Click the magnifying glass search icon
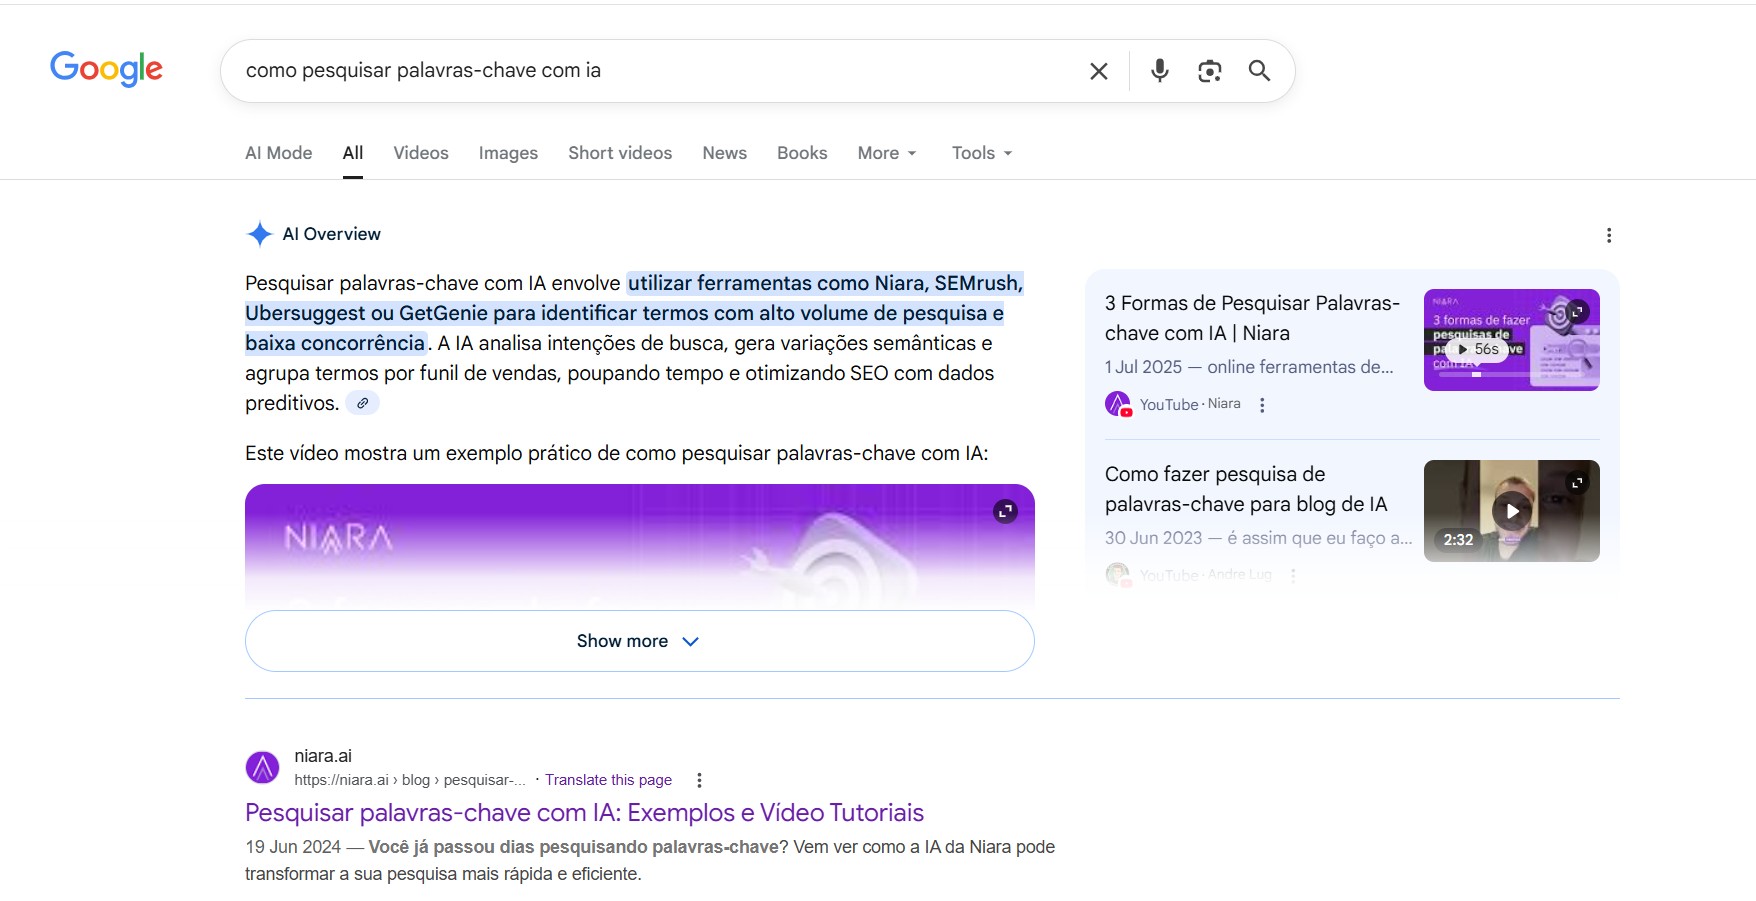1756x901 pixels. point(1259,71)
